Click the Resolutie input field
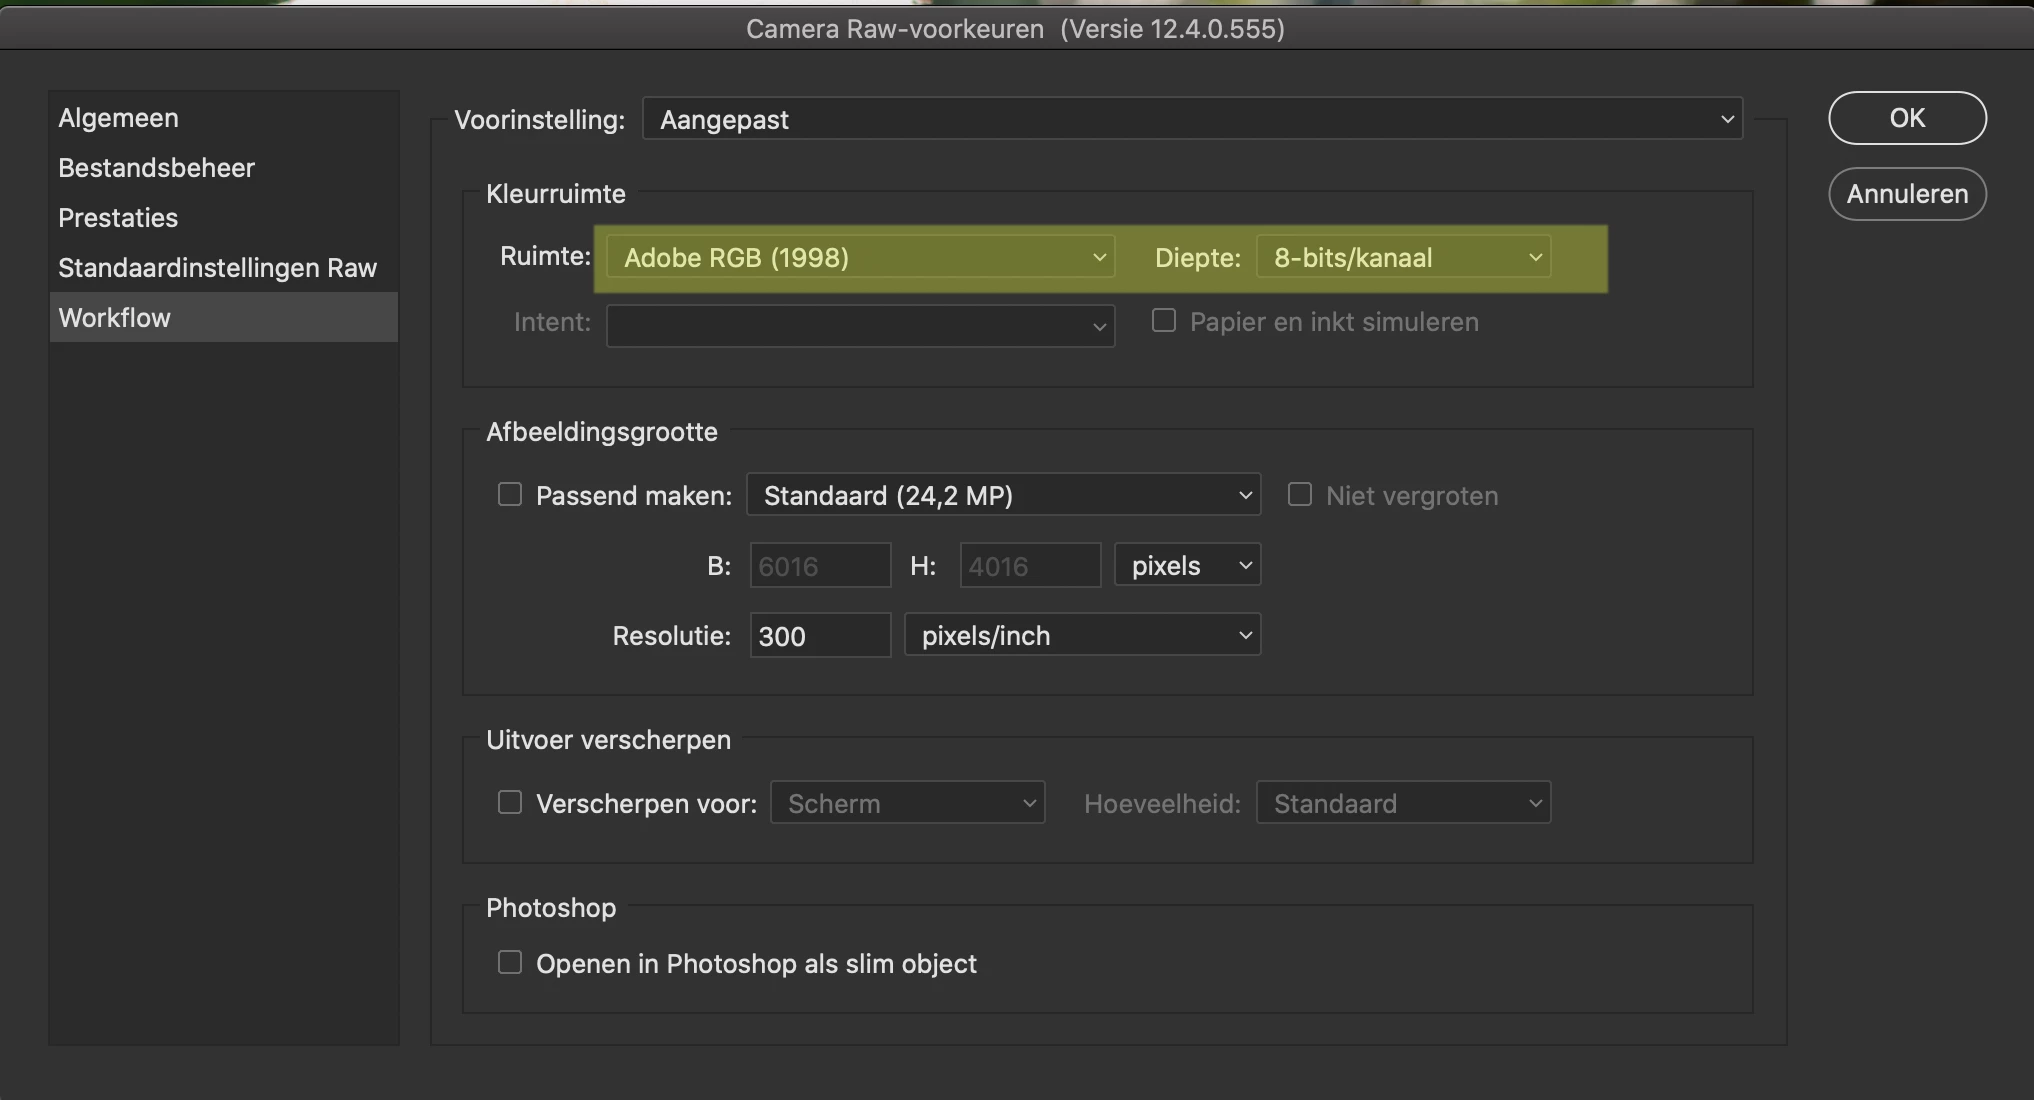Viewport: 2034px width, 1100px height. [820, 636]
